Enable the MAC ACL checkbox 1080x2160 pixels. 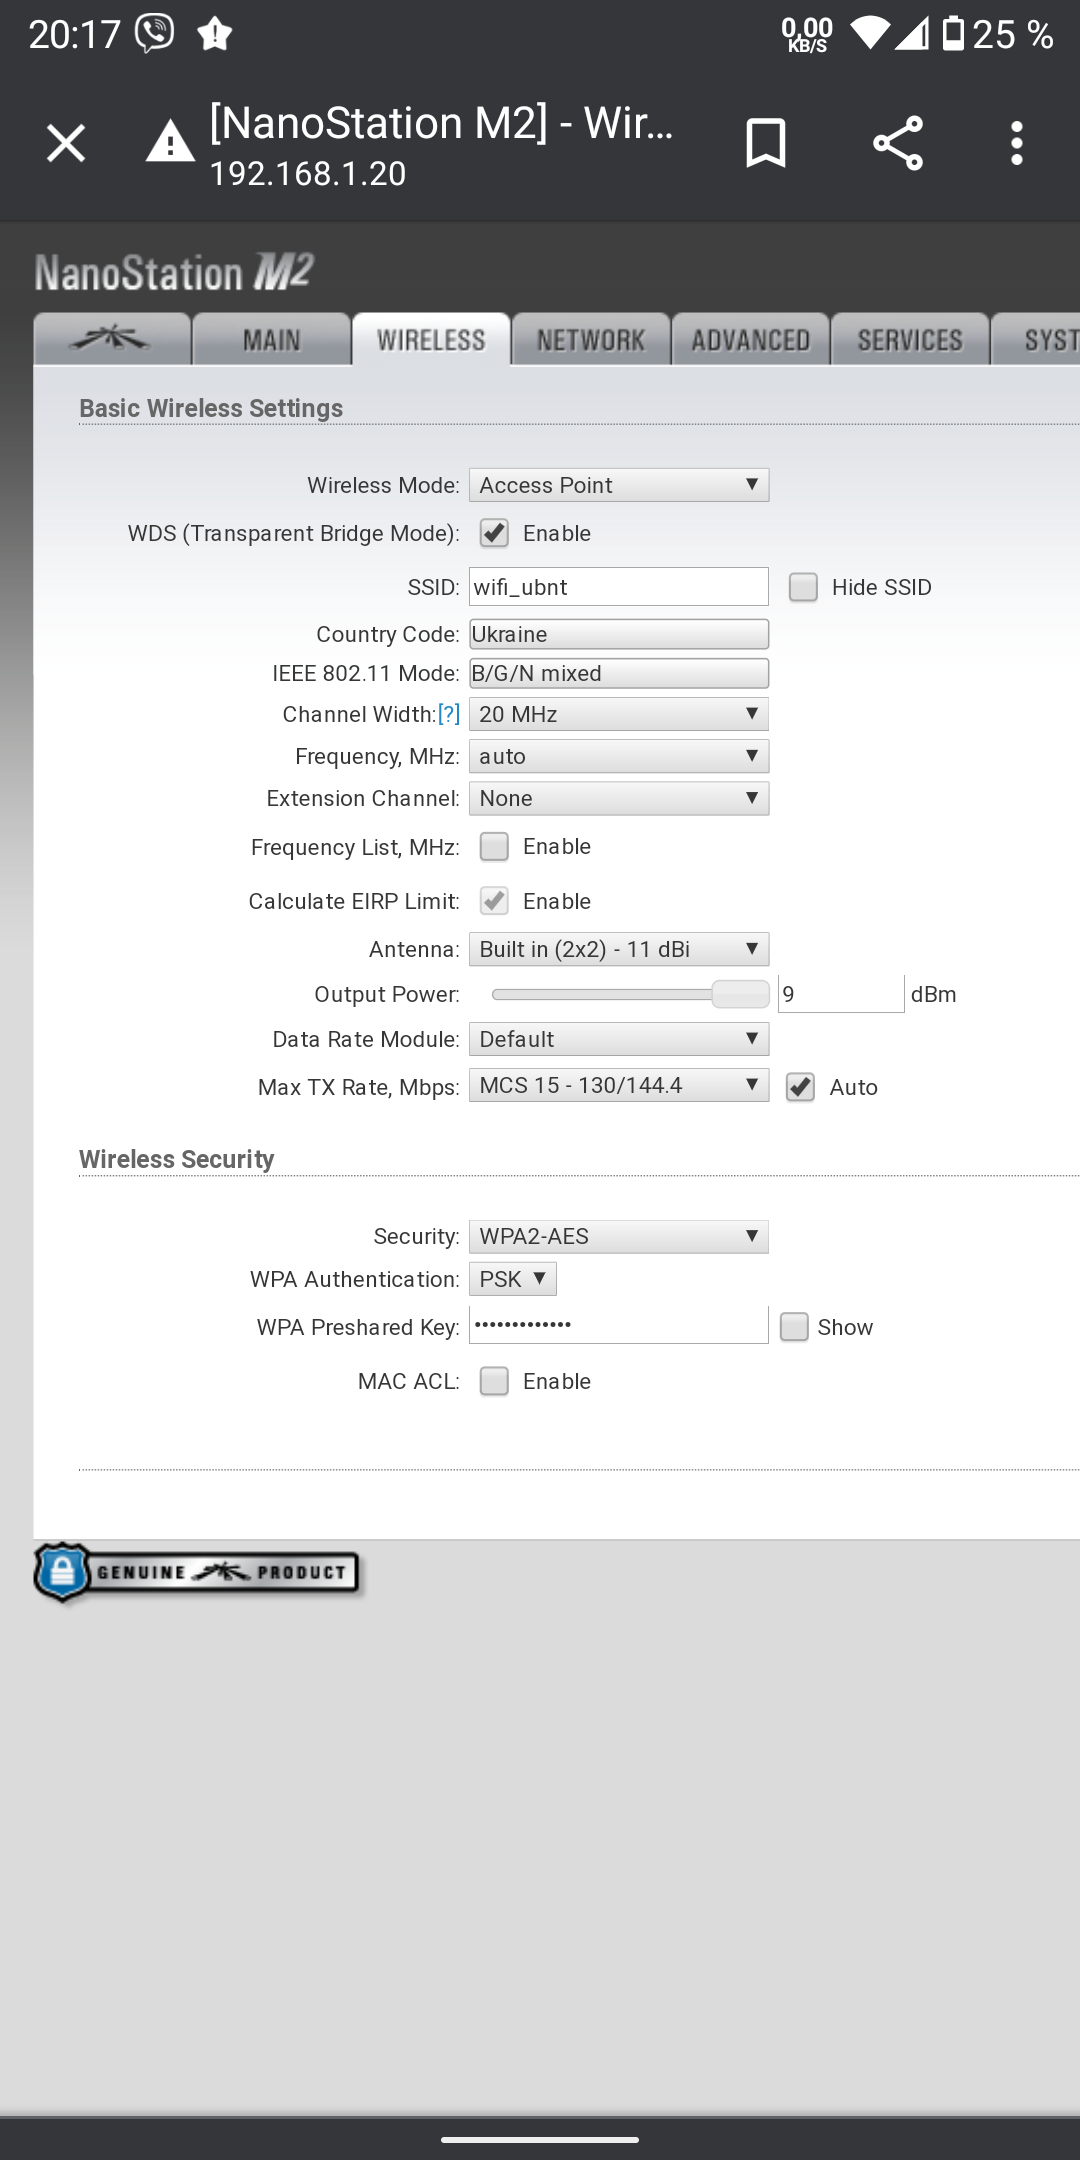[x=494, y=1381]
